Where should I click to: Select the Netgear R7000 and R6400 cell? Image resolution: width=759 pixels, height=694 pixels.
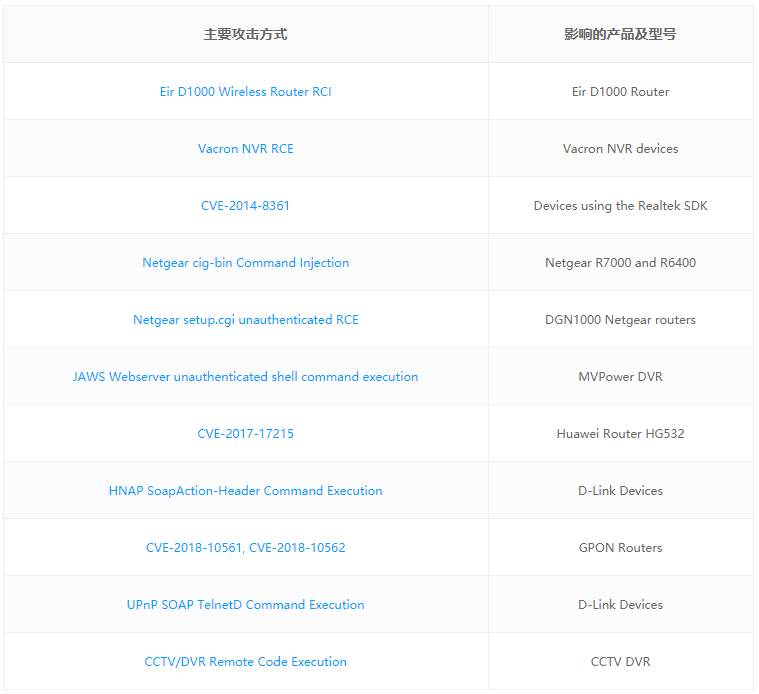pos(621,263)
